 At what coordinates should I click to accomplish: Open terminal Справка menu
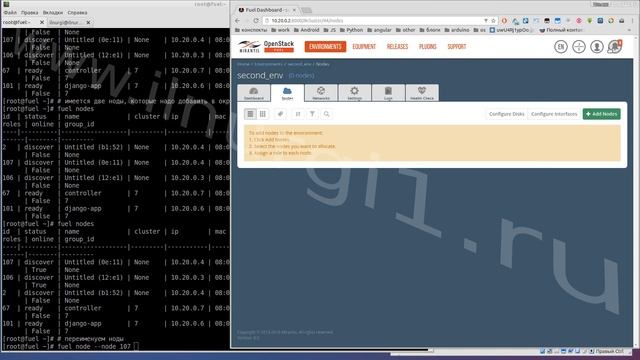click(78, 13)
